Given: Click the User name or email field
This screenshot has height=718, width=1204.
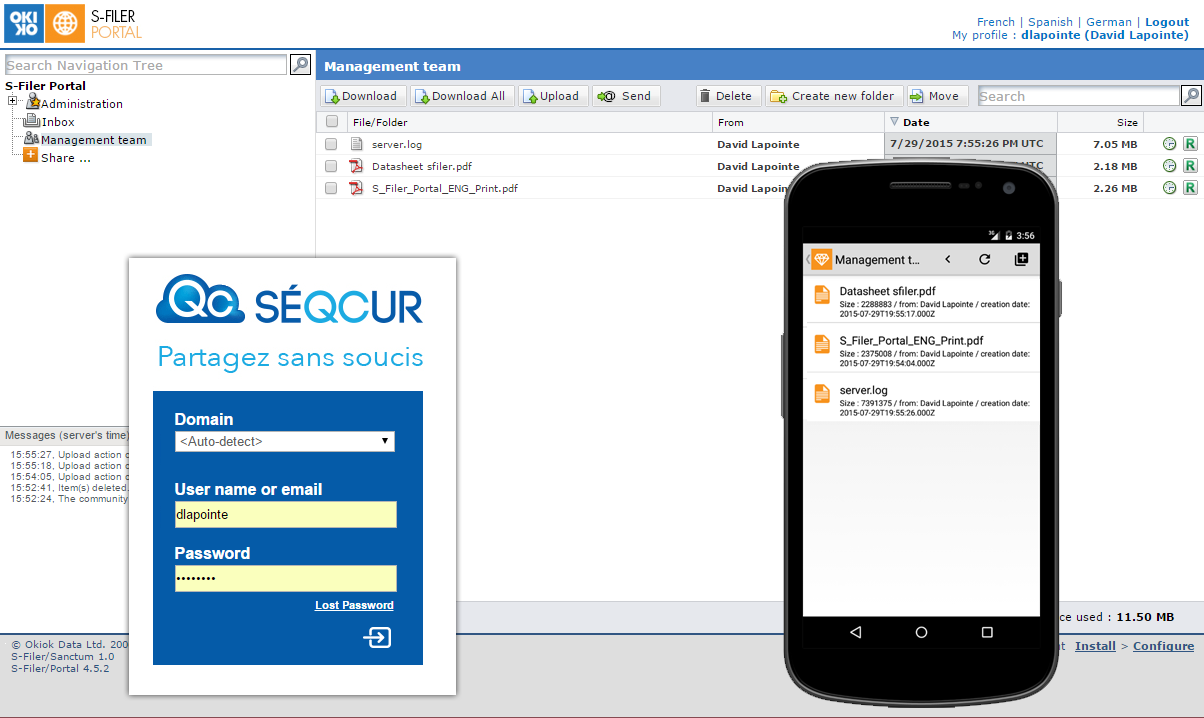Looking at the screenshot, I should [285, 514].
